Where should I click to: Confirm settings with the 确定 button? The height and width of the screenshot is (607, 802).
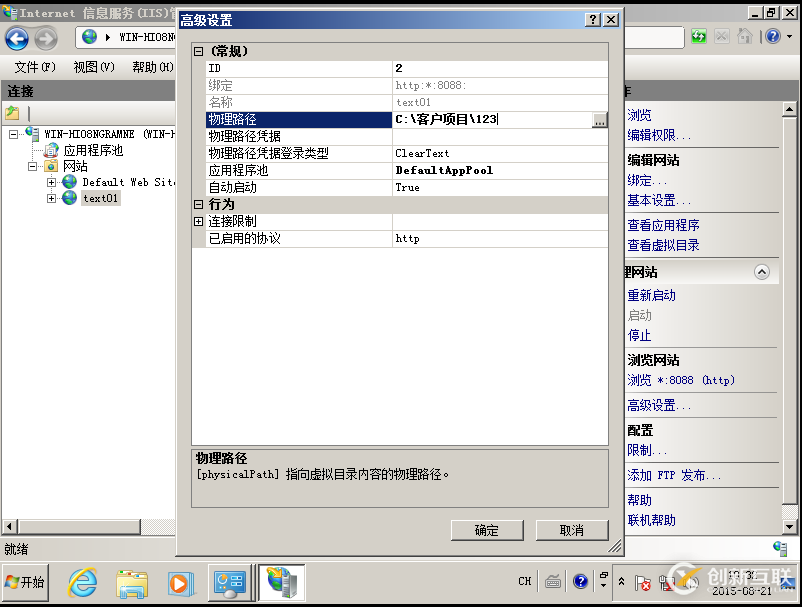tap(486, 531)
